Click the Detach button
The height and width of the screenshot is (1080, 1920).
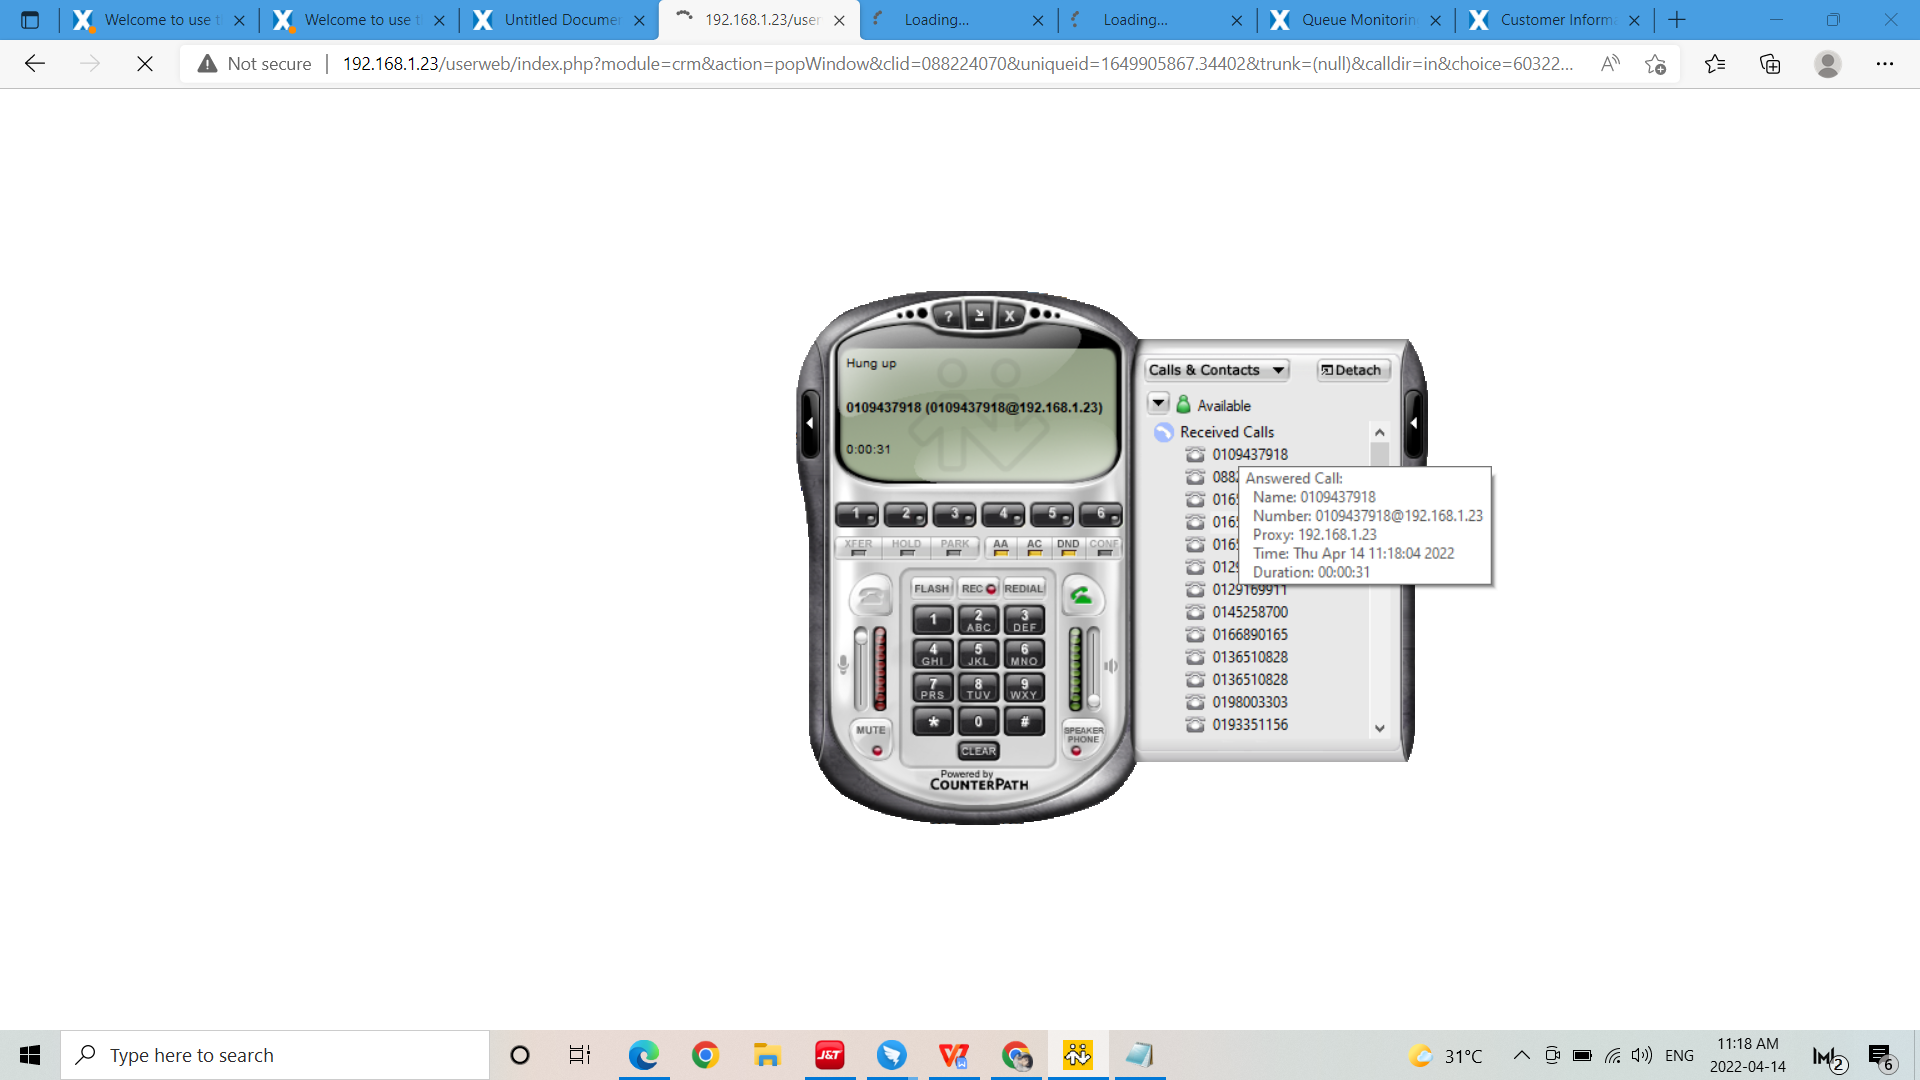(1352, 370)
